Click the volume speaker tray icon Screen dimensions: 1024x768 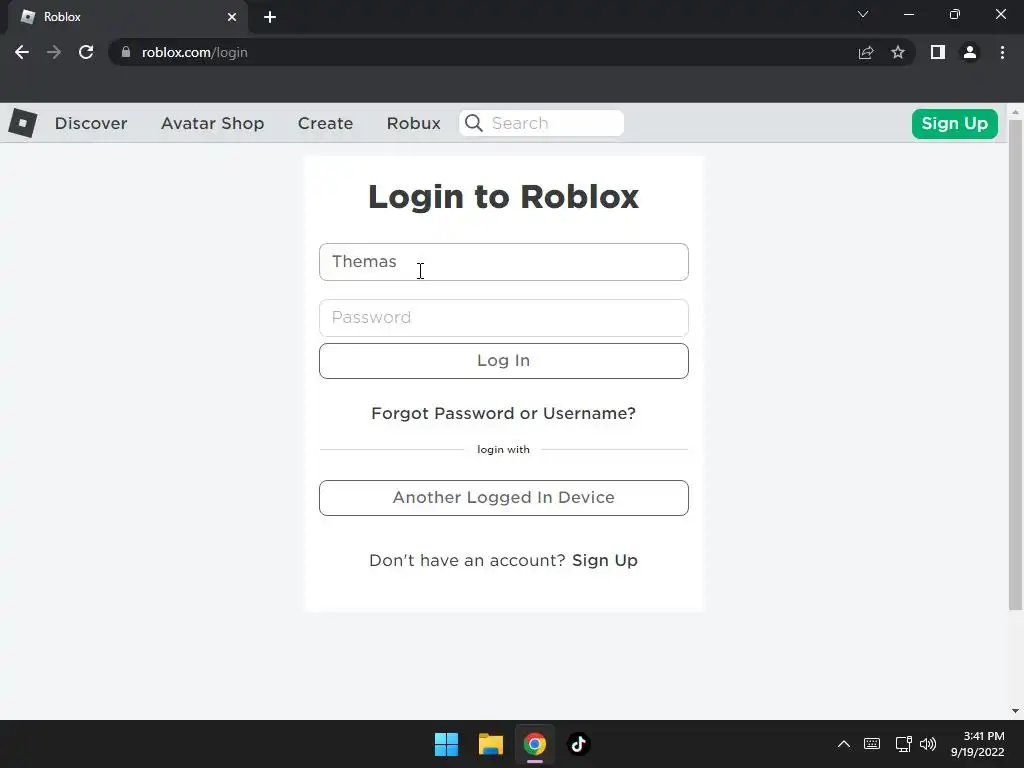pos(928,744)
